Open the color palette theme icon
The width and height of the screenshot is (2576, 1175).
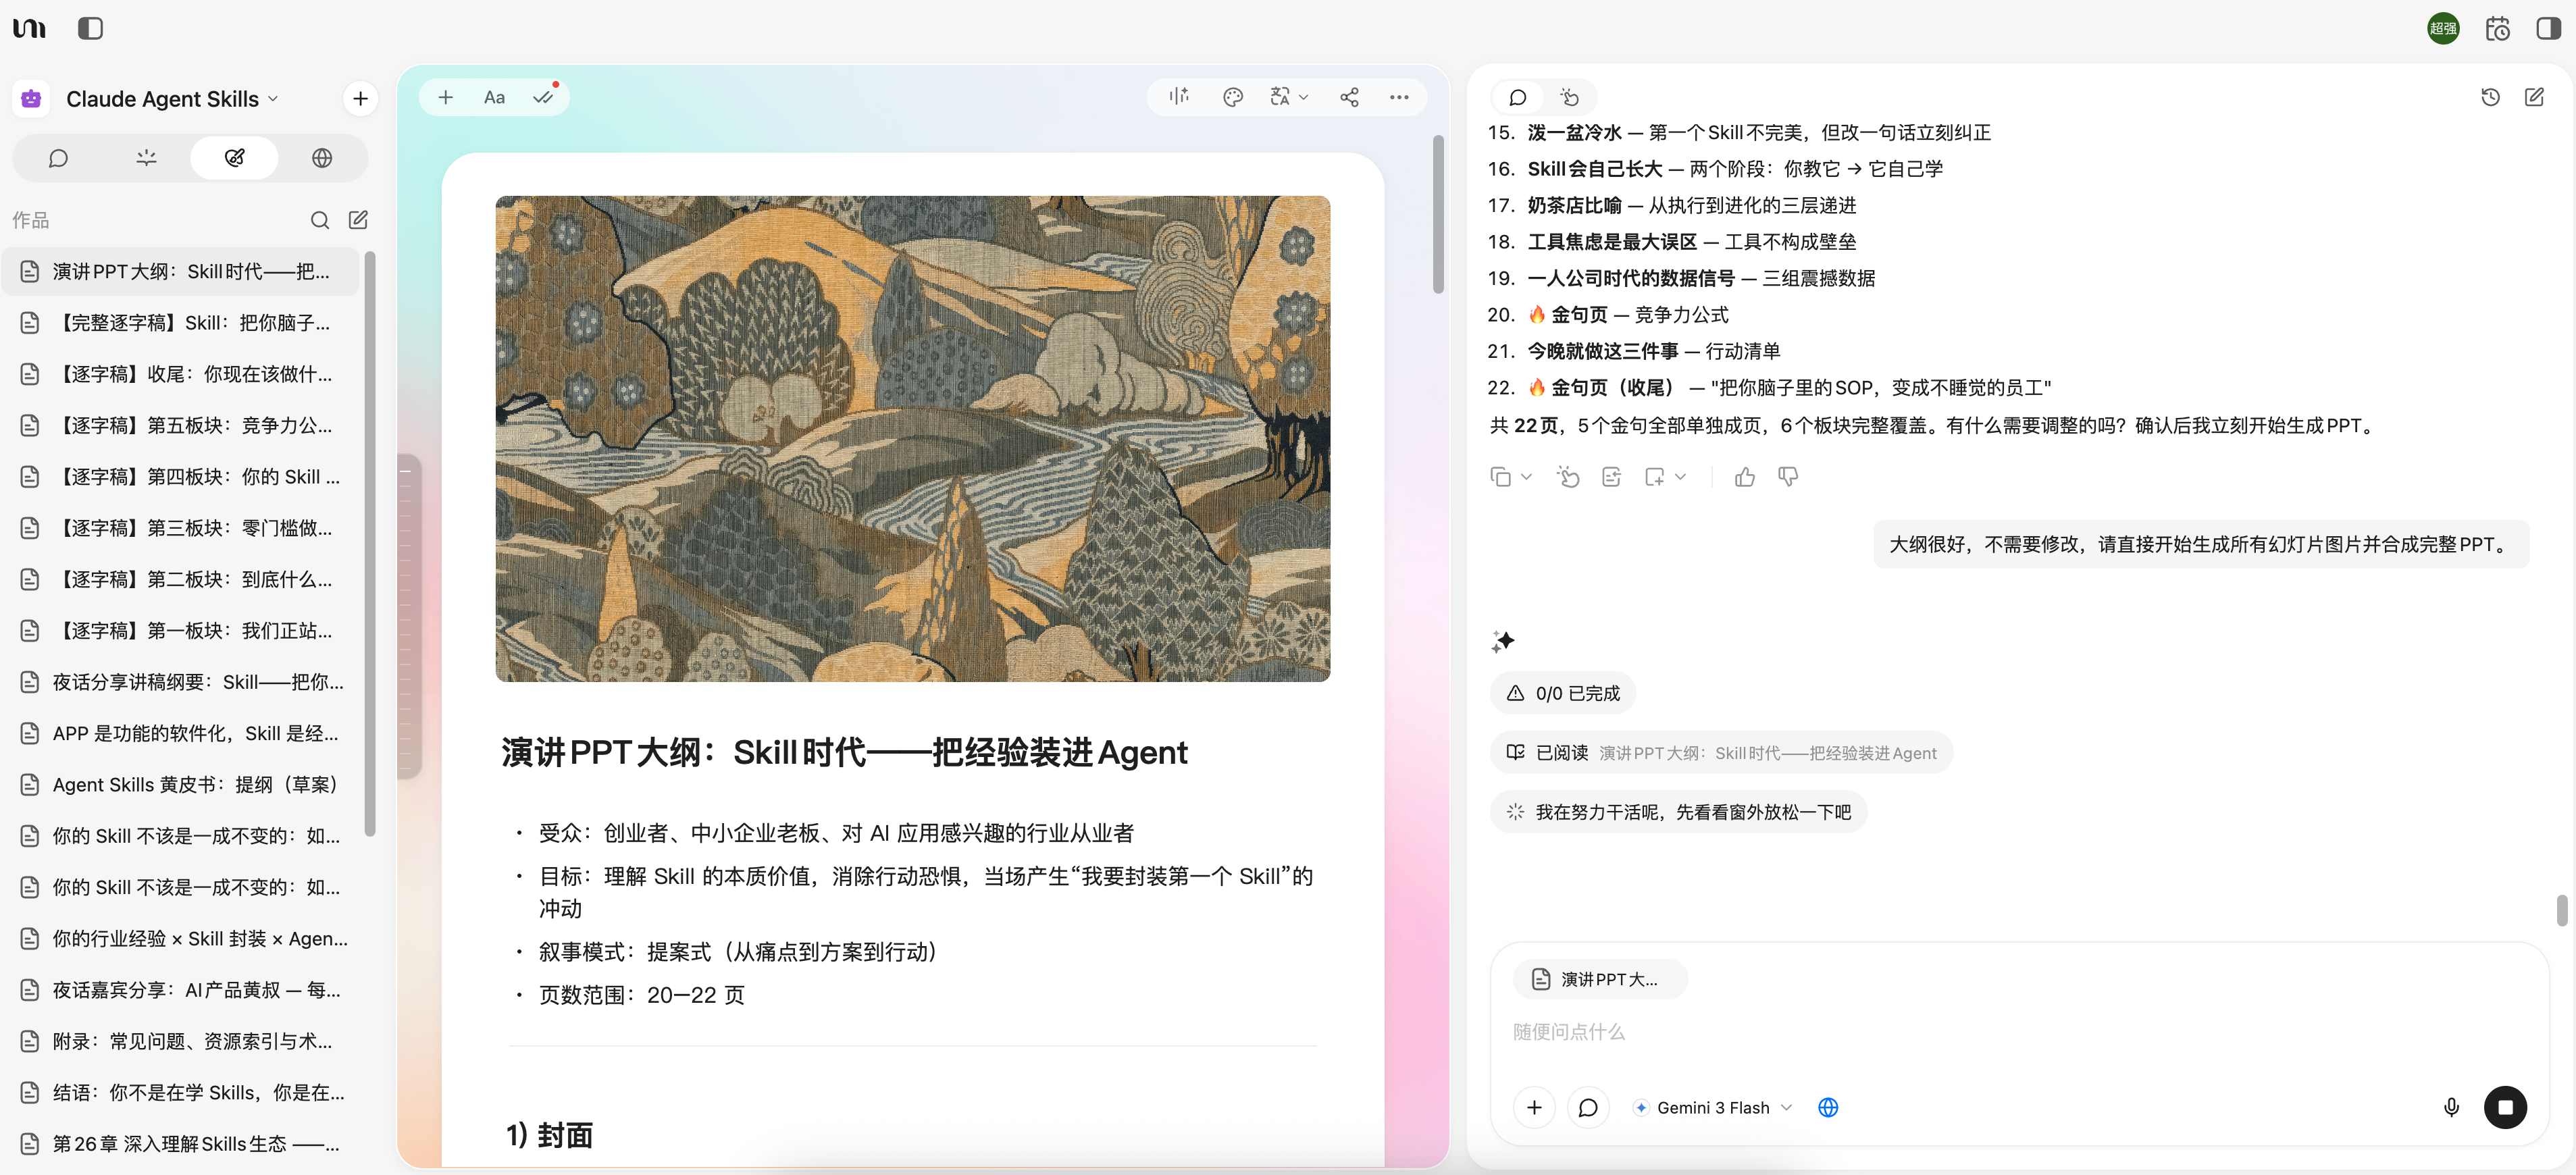pyautogui.click(x=1232, y=97)
